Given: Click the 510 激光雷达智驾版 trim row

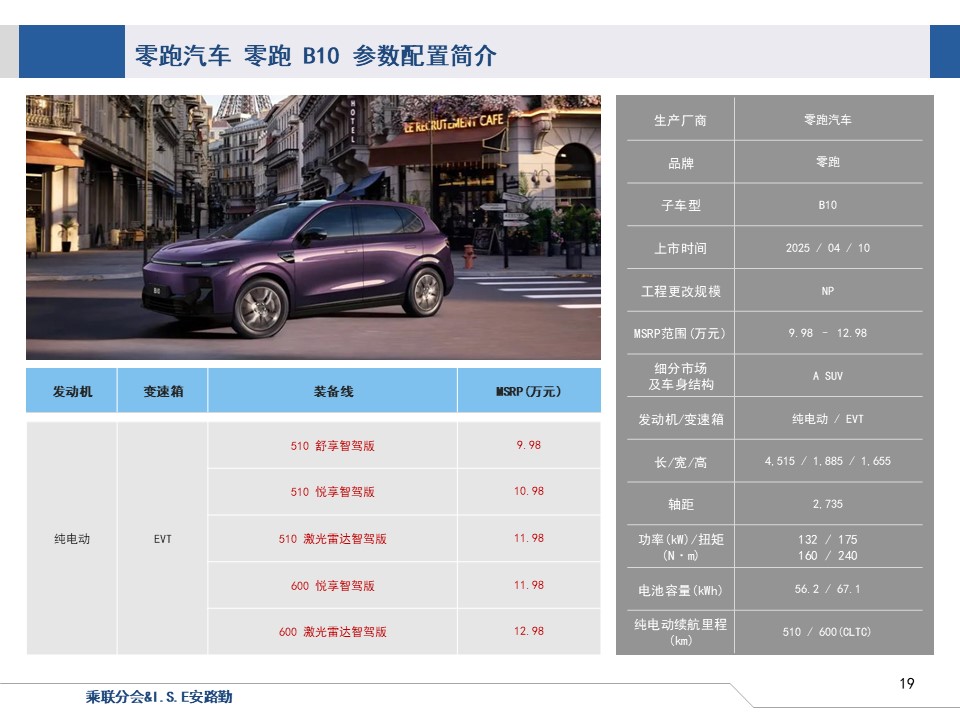Looking at the screenshot, I should click(x=332, y=539).
